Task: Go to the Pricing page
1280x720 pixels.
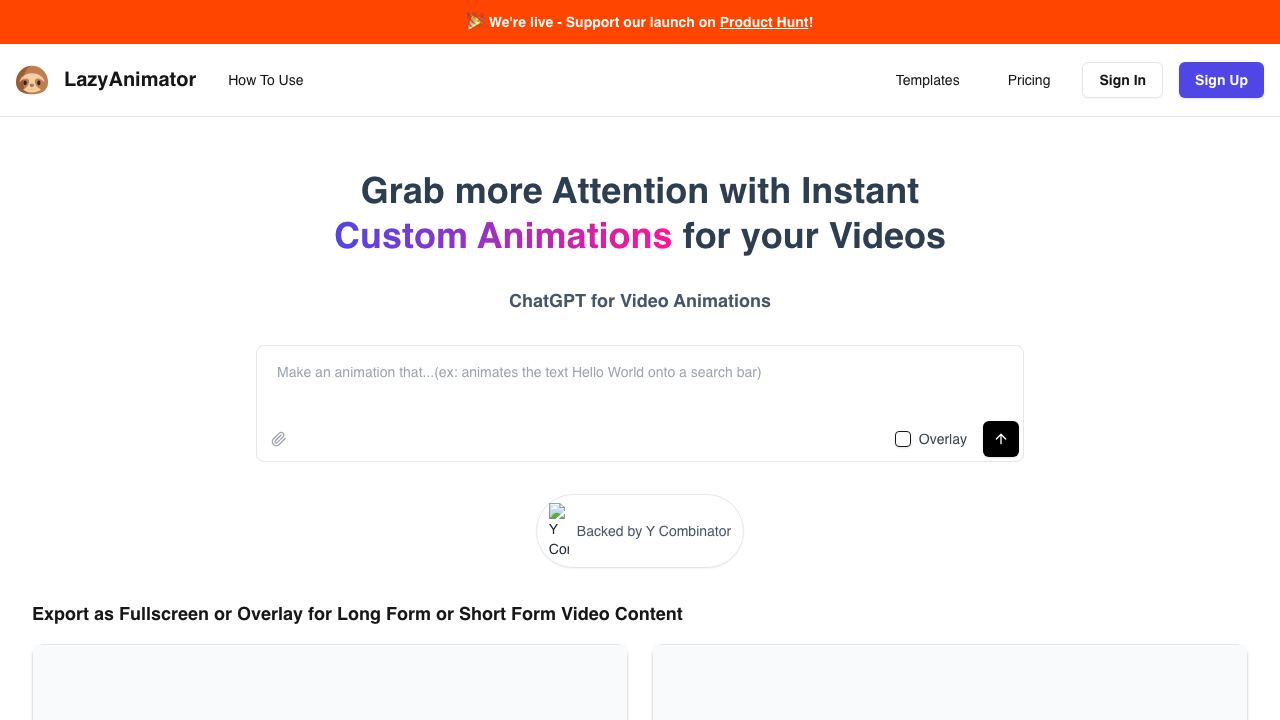Action: [1029, 80]
